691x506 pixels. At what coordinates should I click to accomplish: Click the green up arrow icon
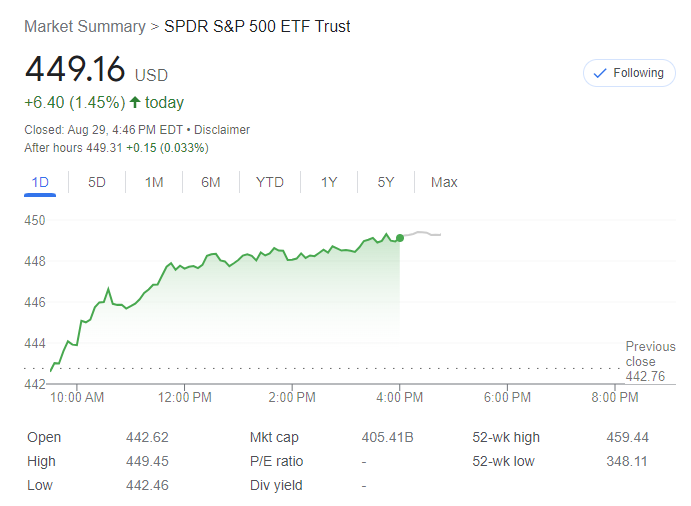coord(135,102)
